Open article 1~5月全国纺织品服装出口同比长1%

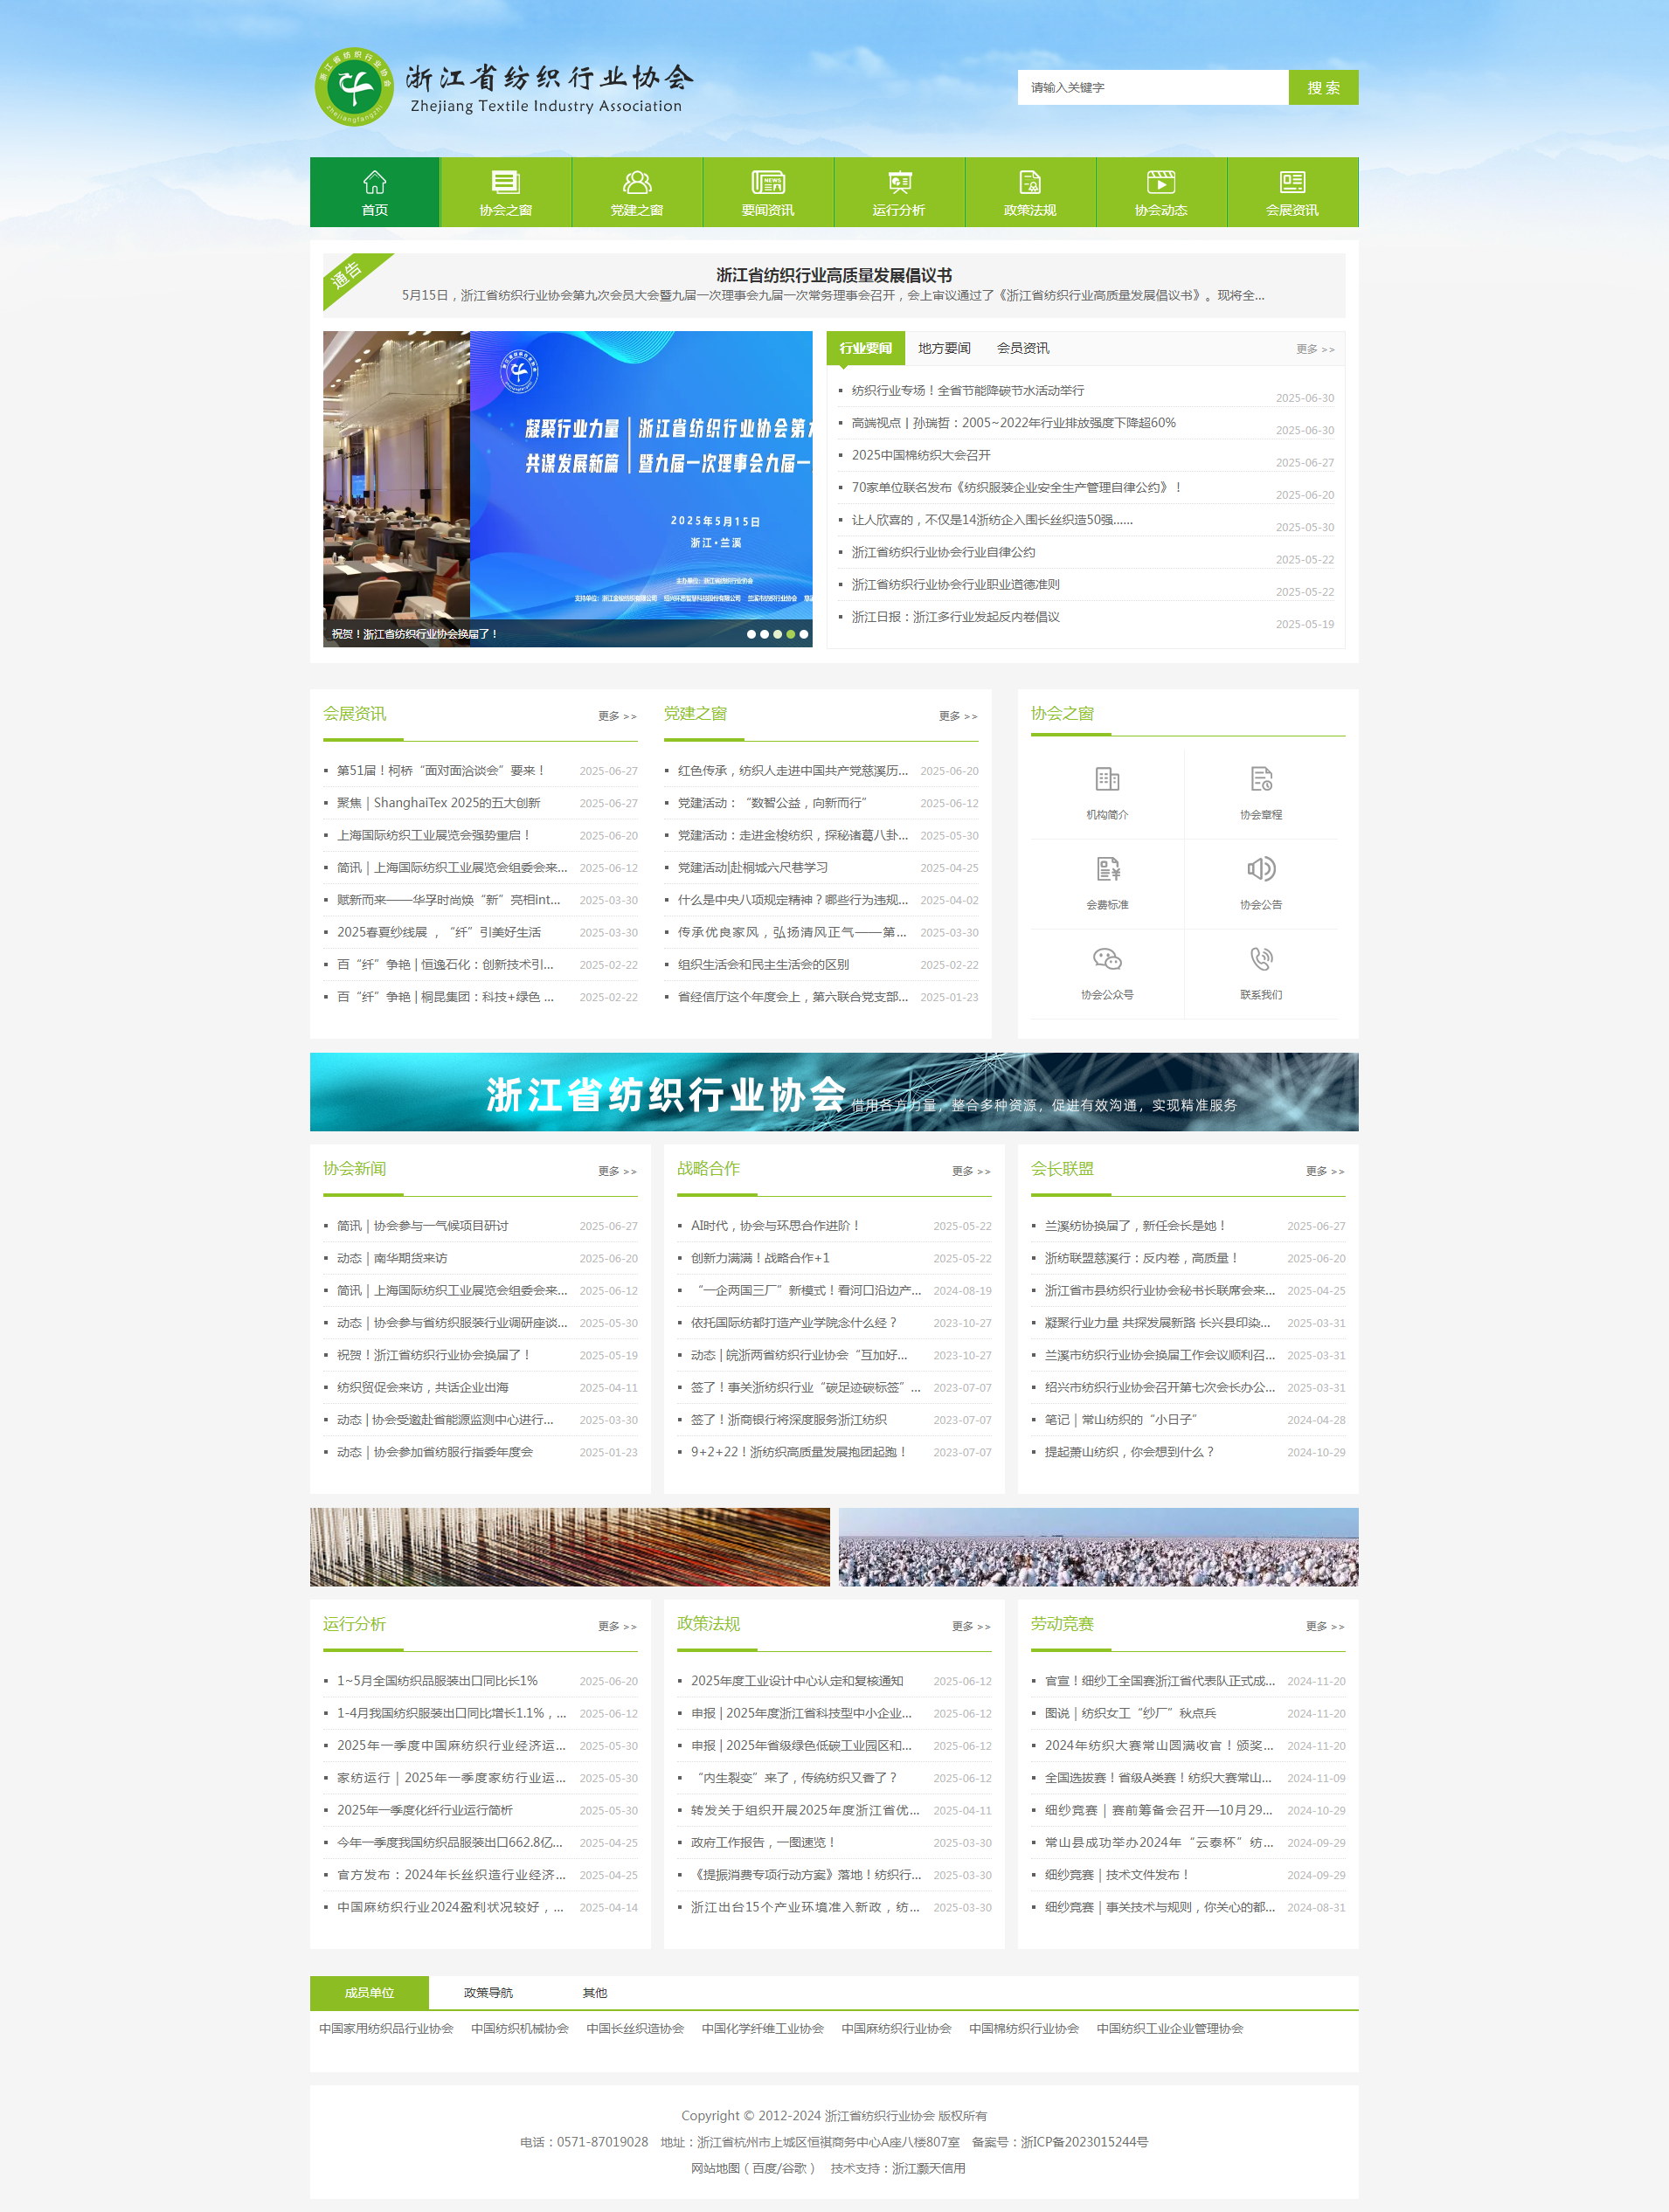point(437,1680)
